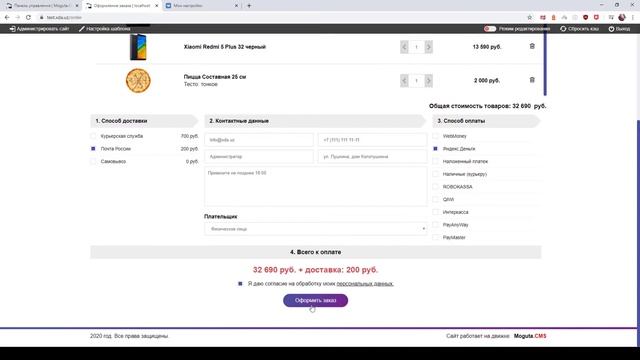Toggle the editing mode switch
The height and width of the screenshot is (360, 640).
pyautogui.click(x=490, y=29)
